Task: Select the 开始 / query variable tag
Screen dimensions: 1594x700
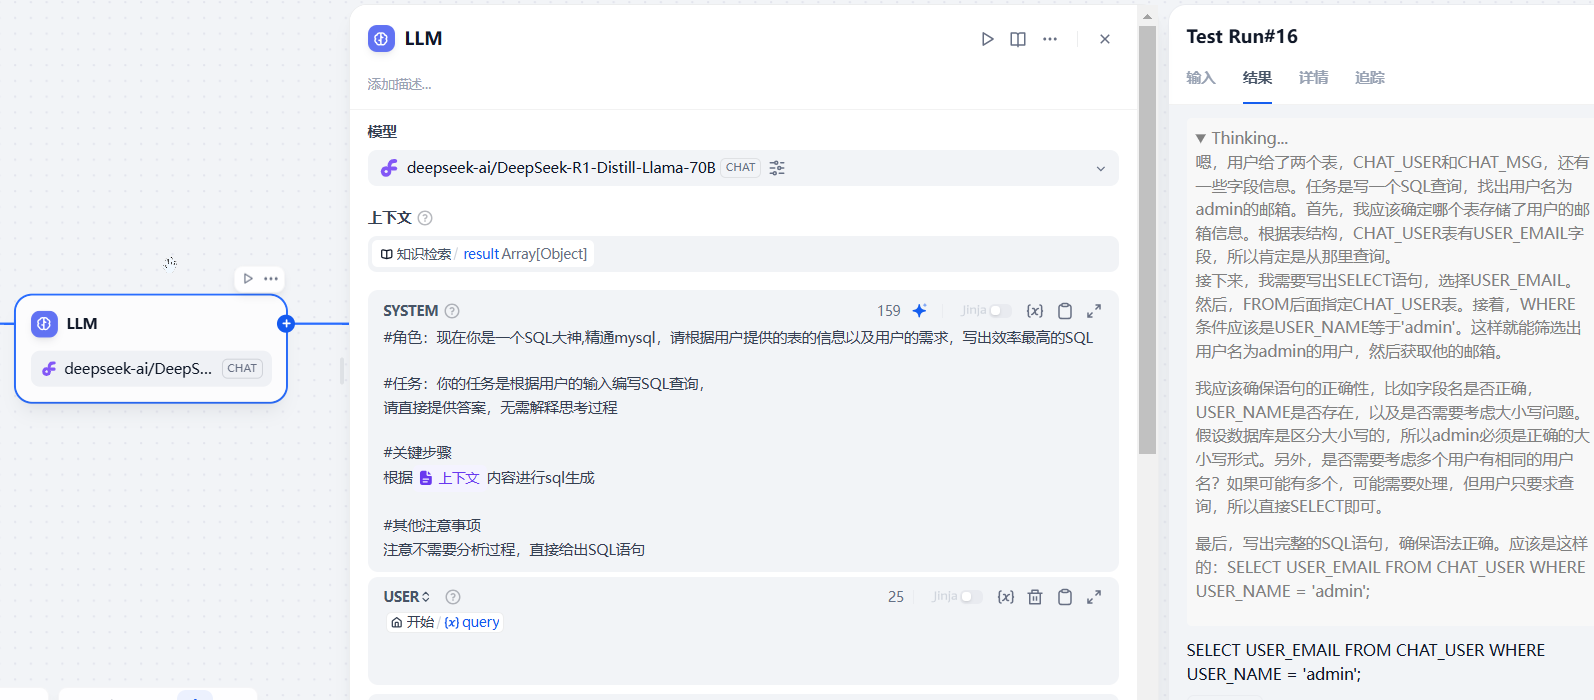Action: pyautogui.click(x=445, y=622)
